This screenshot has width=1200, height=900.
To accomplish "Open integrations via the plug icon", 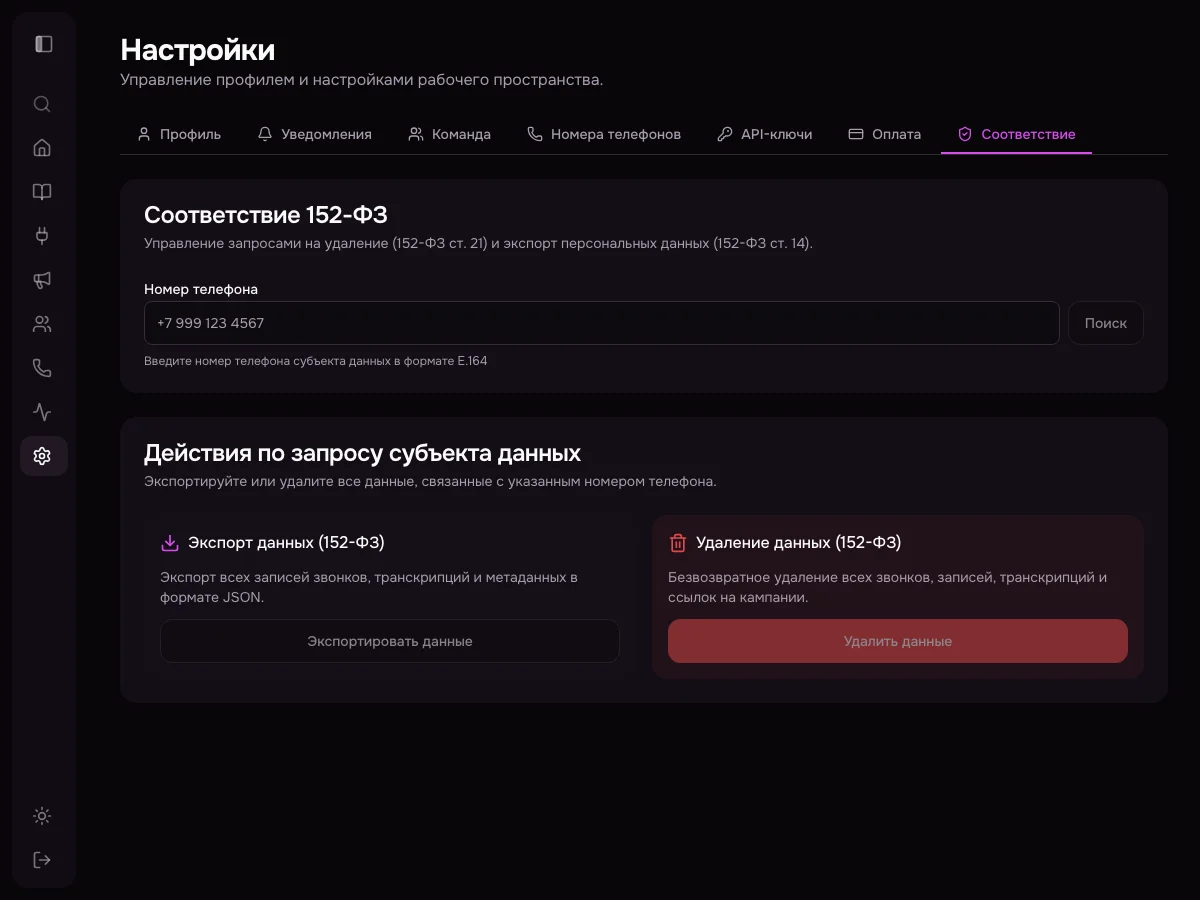I will [x=42, y=235].
